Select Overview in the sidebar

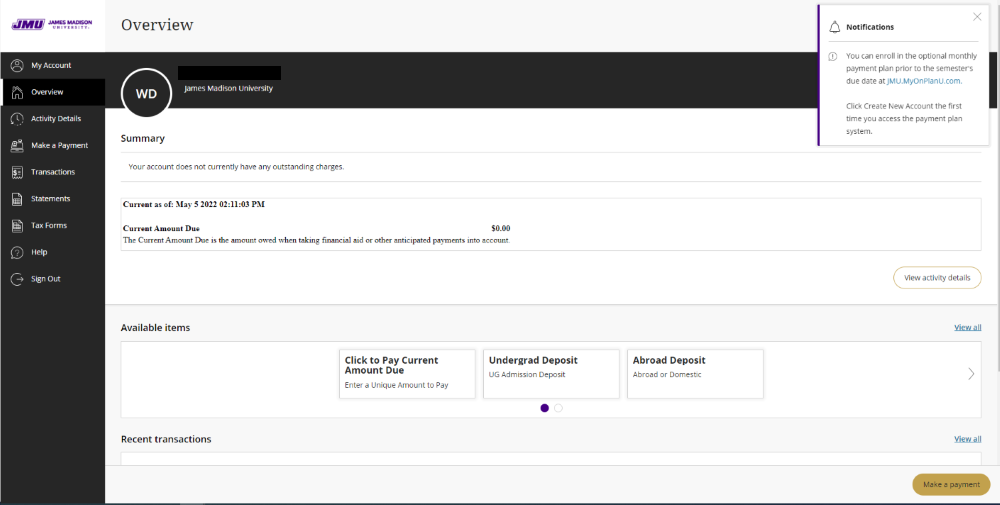click(52, 92)
